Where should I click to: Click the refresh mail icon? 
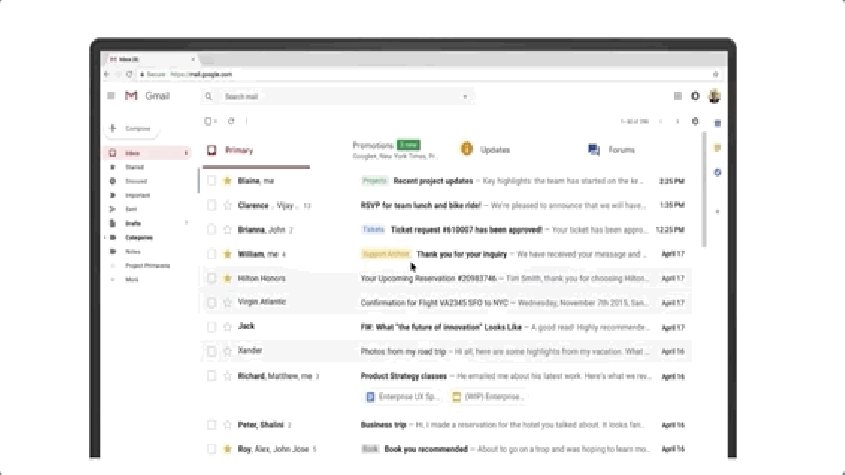coord(231,121)
